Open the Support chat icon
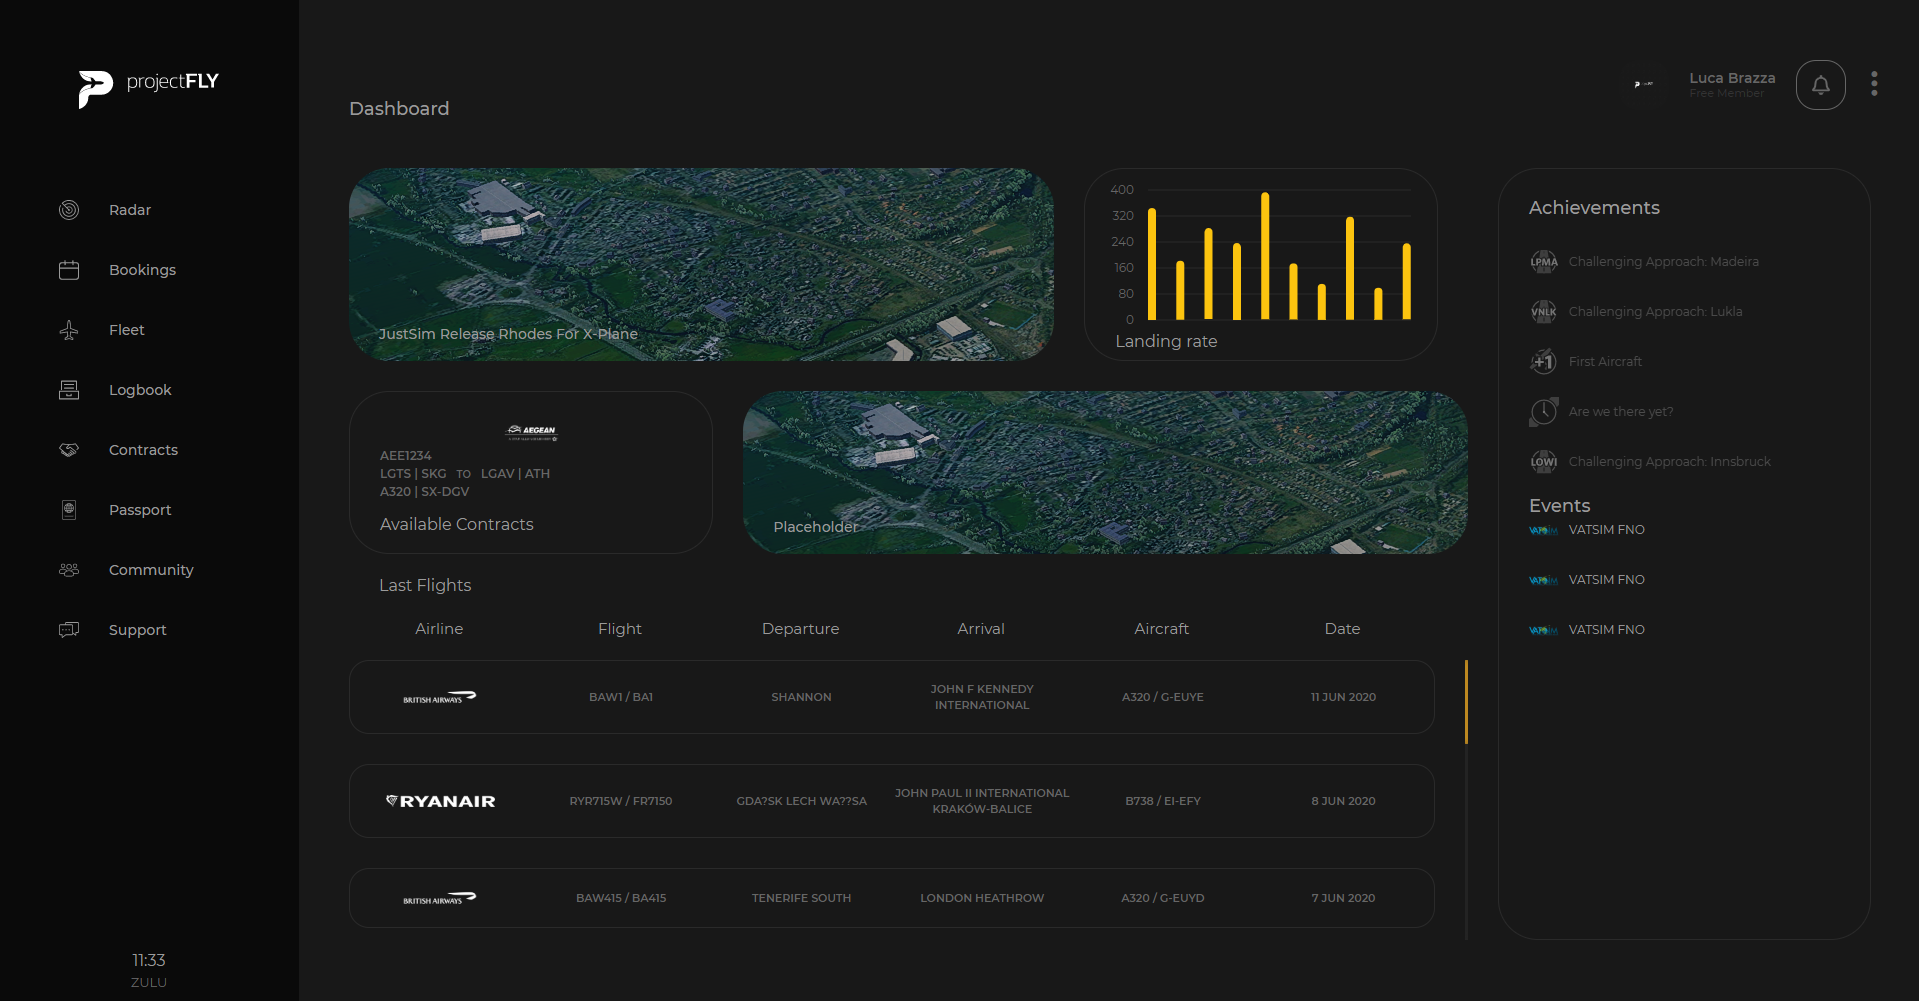 click(x=69, y=630)
